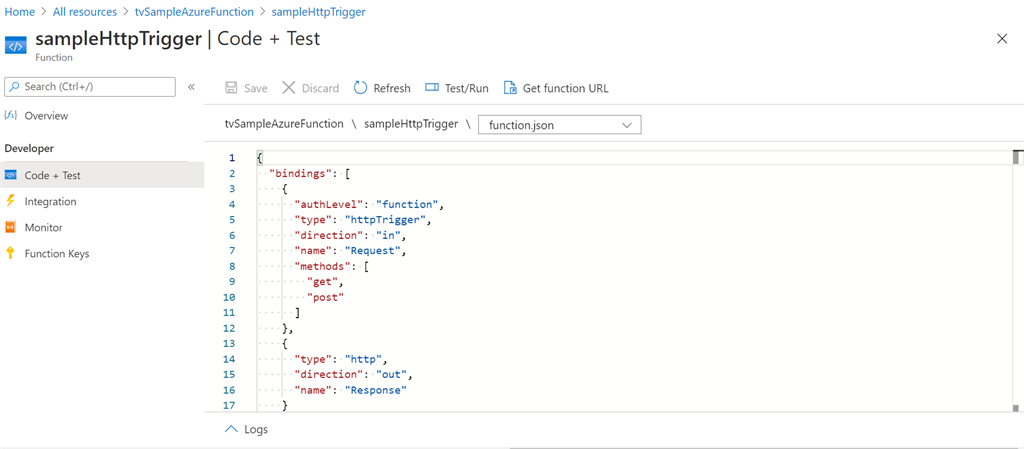The width and height of the screenshot is (1024, 449).
Task: Click line number 13 in the gutter
Action: (x=229, y=343)
